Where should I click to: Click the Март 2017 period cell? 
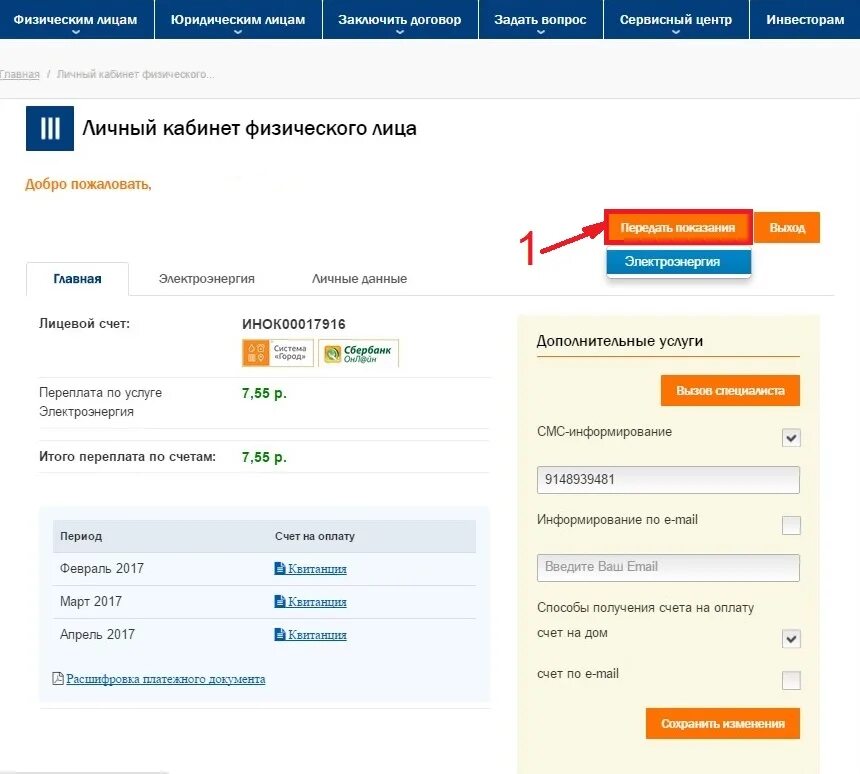[x=90, y=601]
